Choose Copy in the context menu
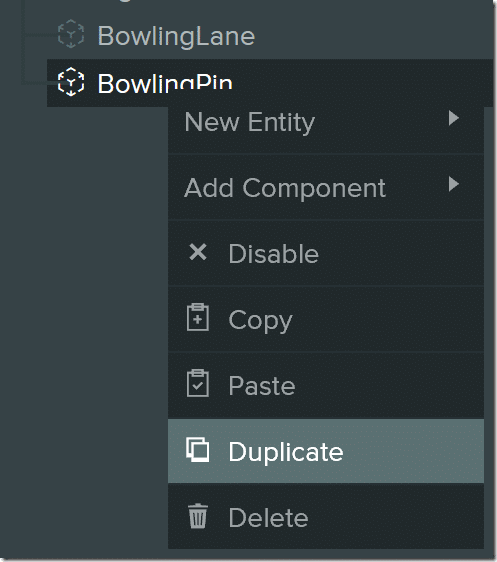 coord(326,319)
